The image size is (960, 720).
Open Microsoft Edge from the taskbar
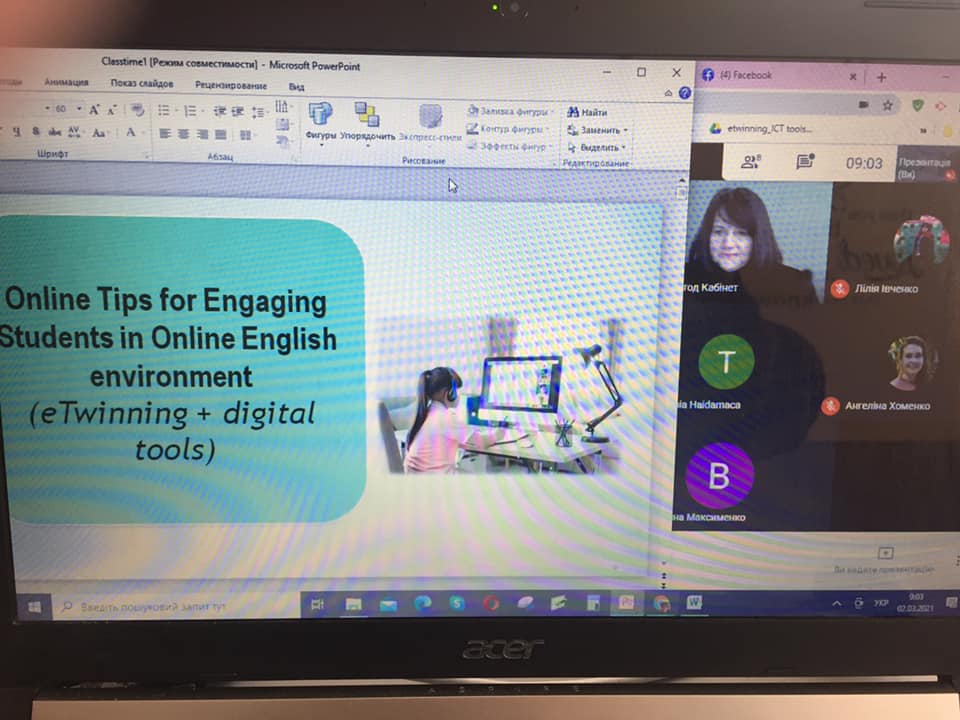[x=422, y=604]
